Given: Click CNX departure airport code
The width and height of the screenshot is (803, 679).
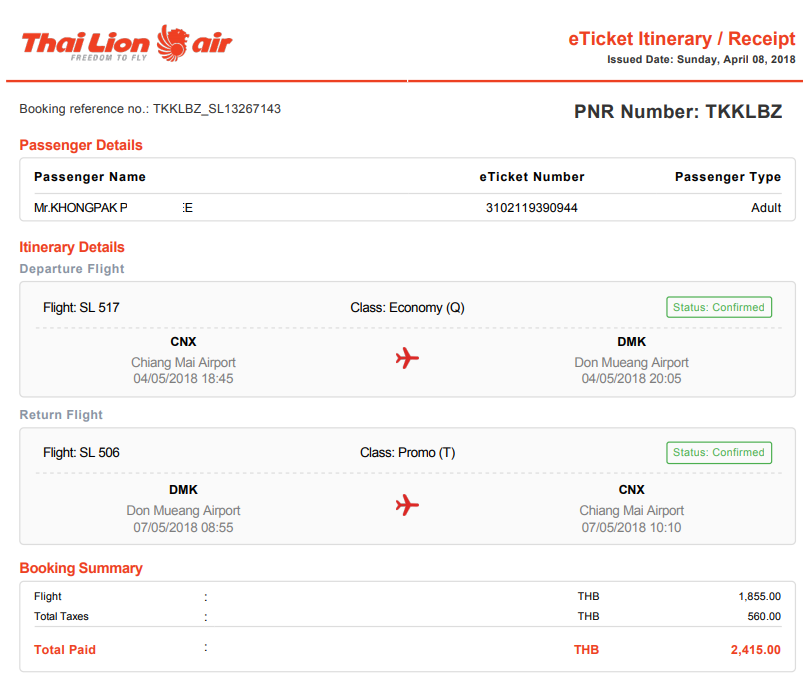Looking at the screenshot, I should click(x=183, y=342).
